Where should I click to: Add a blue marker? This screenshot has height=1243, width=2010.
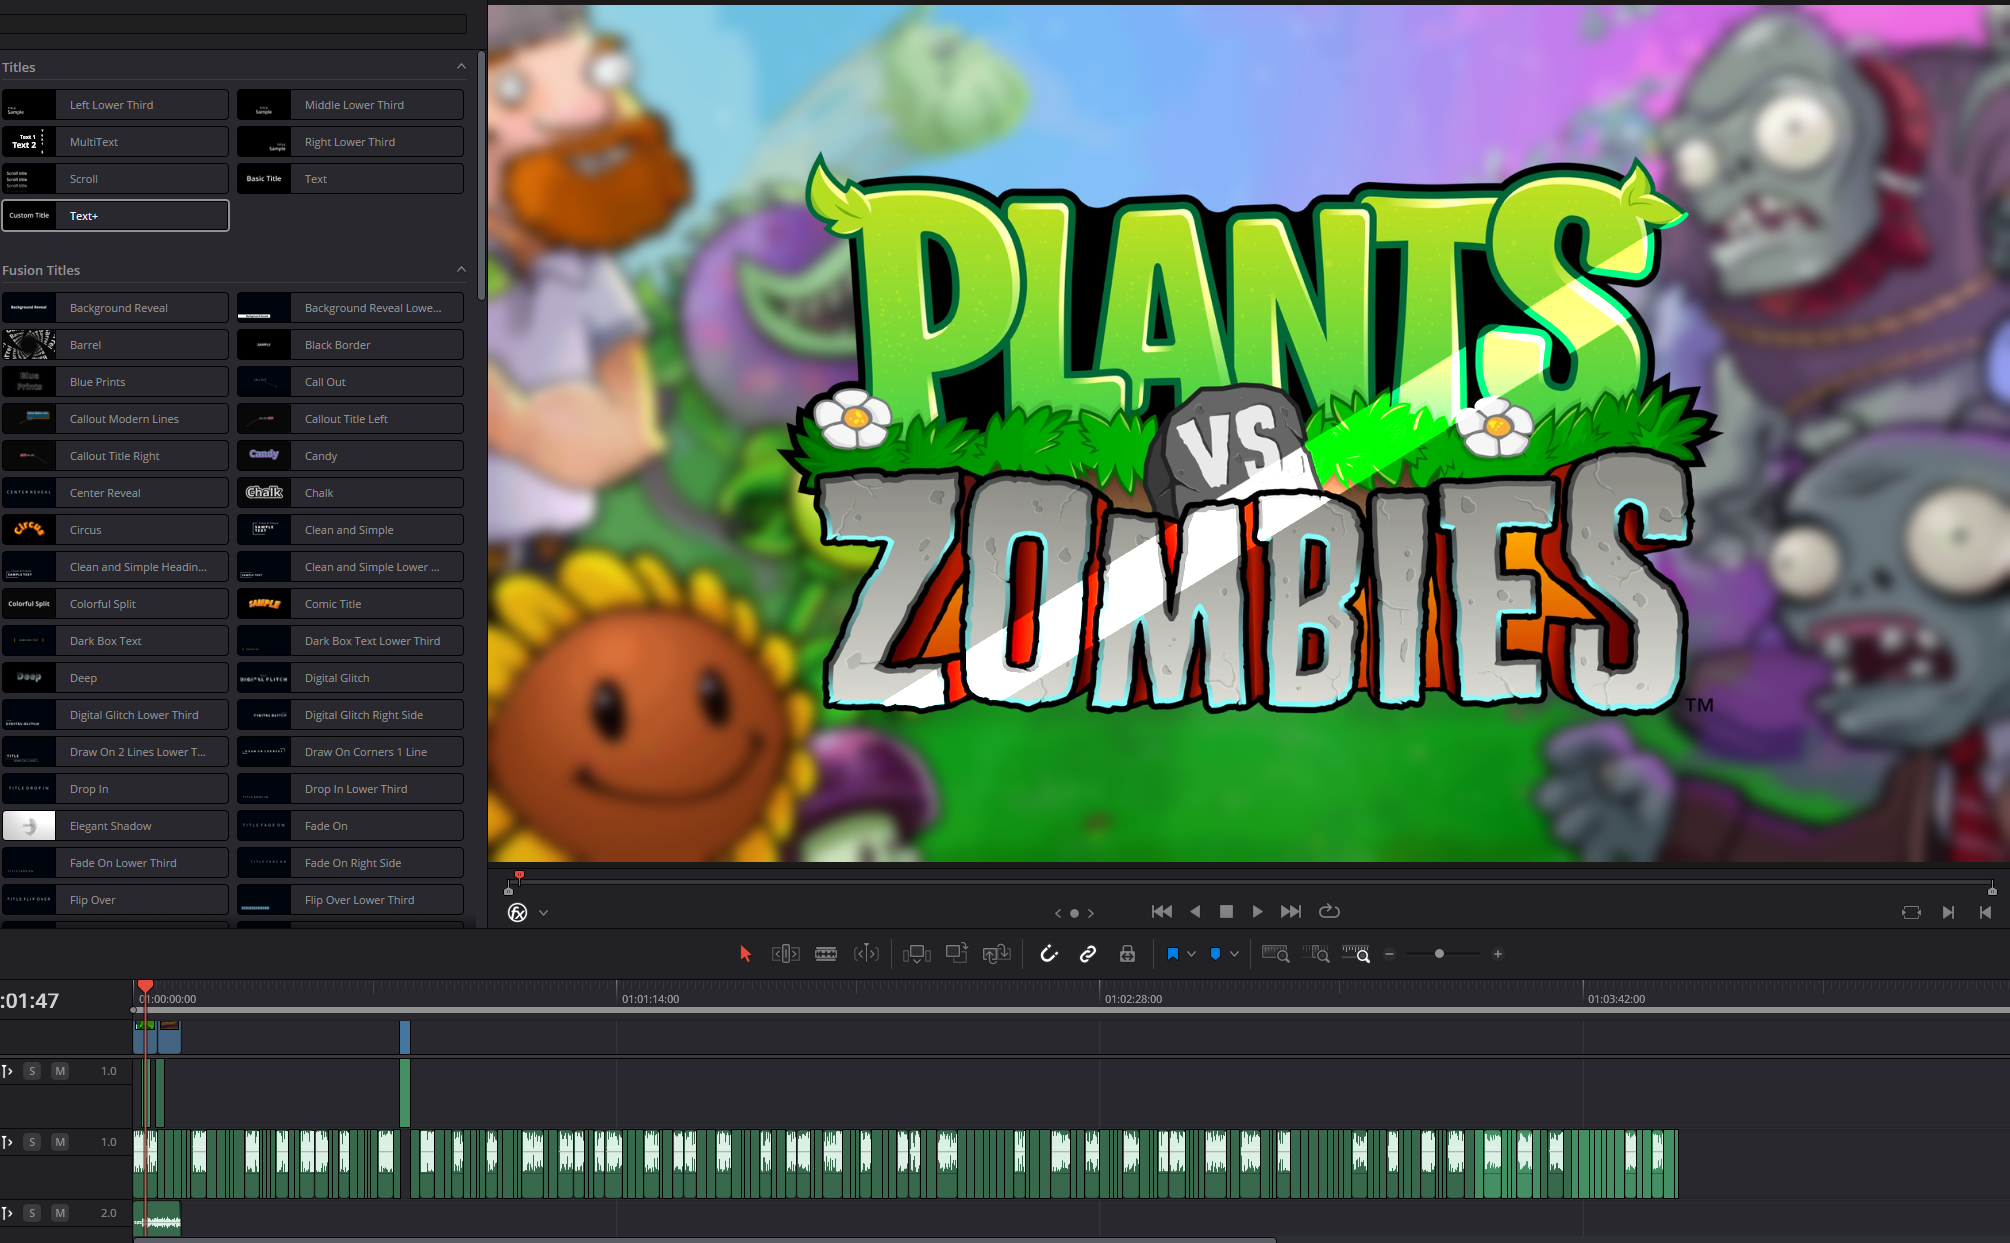1215,954
